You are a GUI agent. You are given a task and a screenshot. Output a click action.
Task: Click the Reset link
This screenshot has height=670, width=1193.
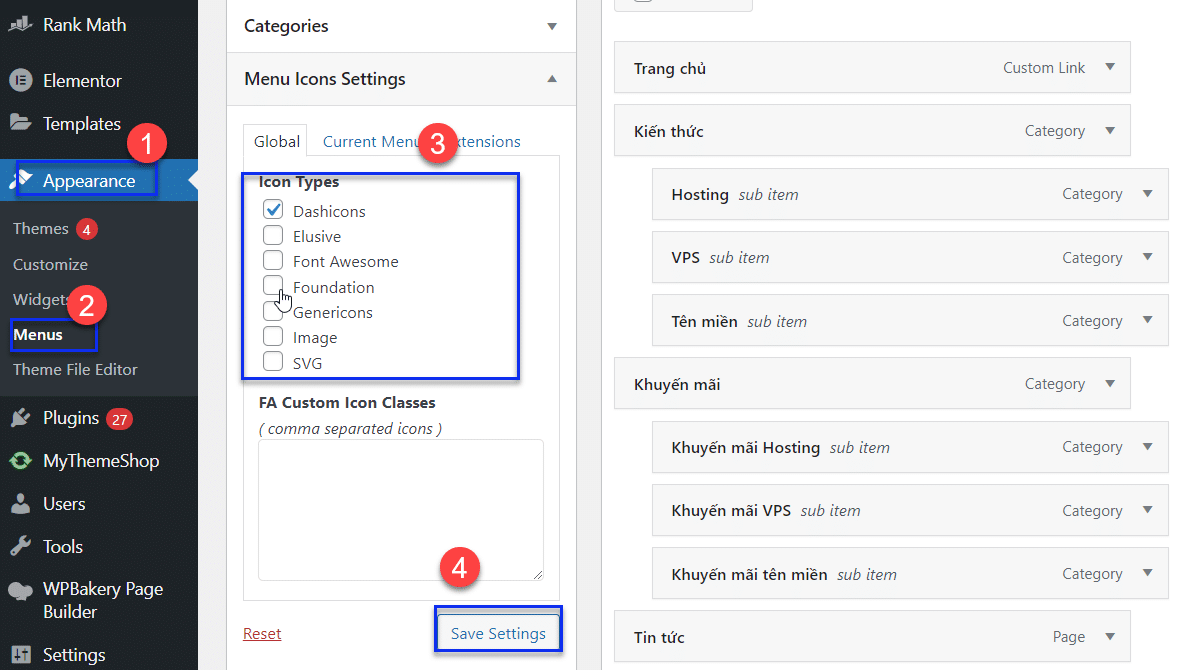tap(261, 633)
